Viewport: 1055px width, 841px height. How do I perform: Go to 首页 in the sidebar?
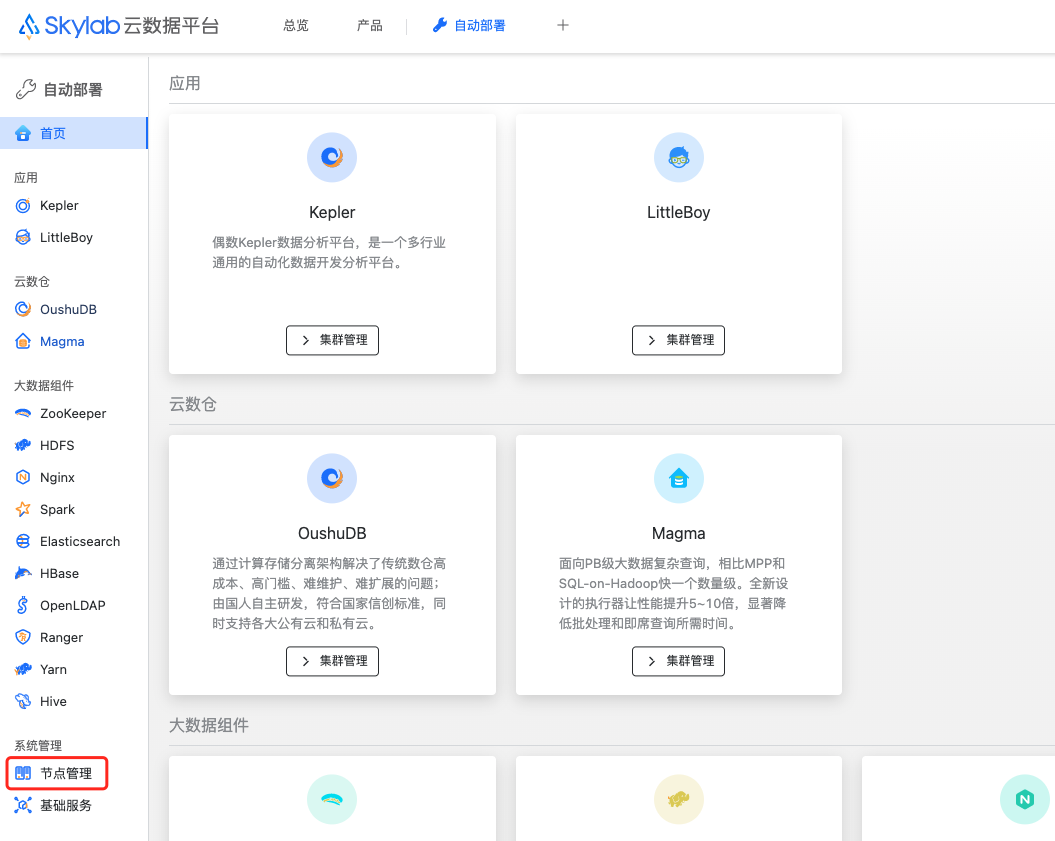point(73,133)
